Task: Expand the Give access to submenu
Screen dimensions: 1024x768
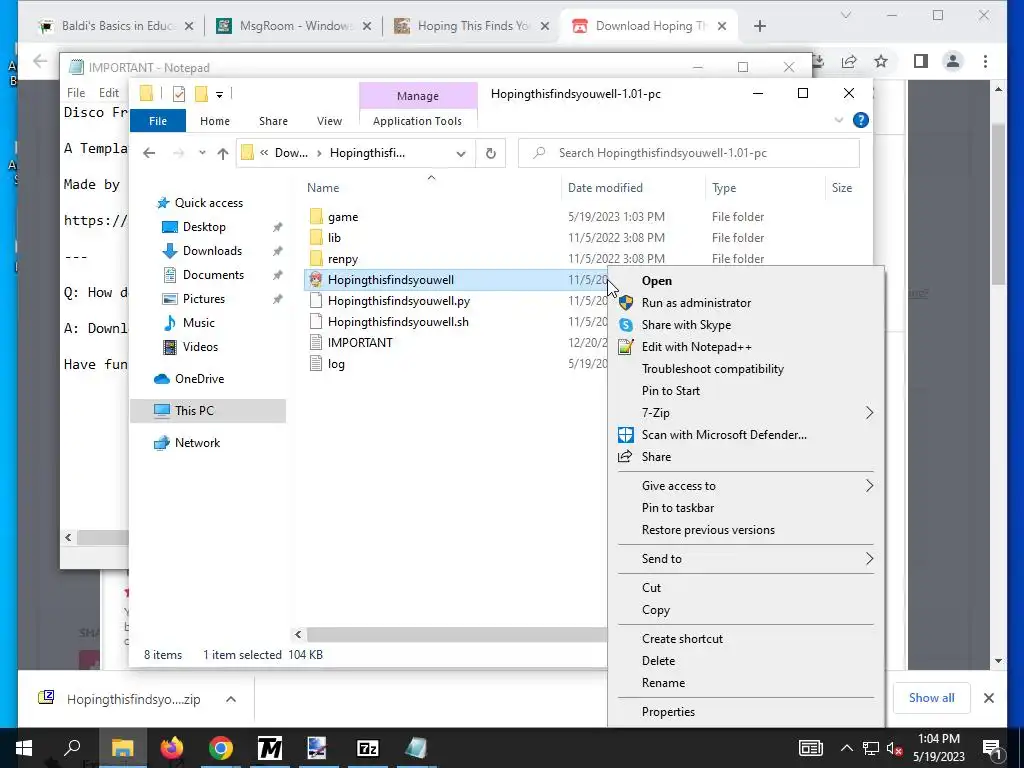Action: (869, 486)
